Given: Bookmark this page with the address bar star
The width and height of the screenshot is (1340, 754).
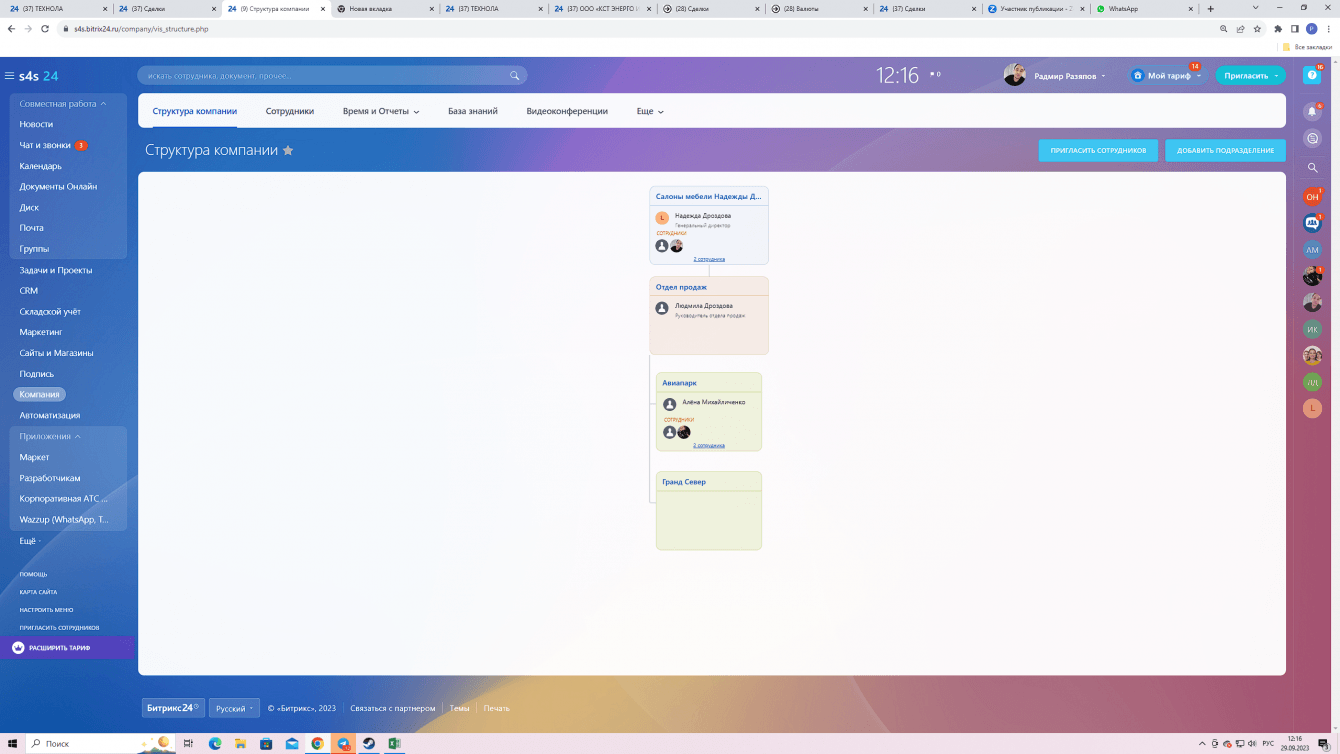Looking at the screenshot, I should click(x=1257, y=29).
